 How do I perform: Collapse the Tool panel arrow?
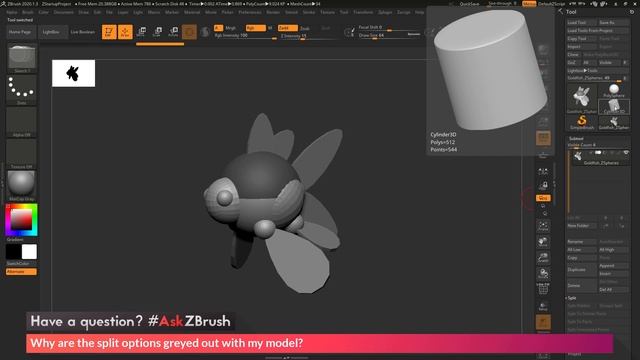tap(560, 12)
